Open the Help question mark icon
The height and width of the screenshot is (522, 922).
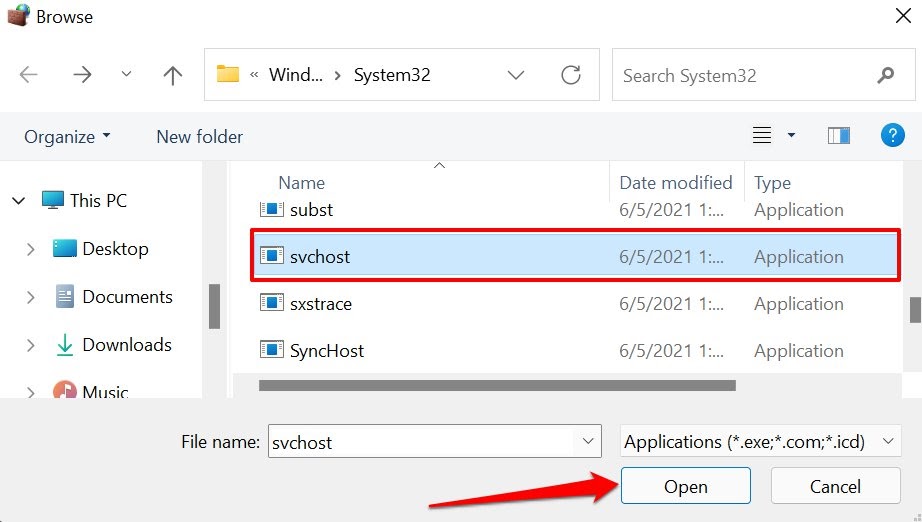[892, 136]
